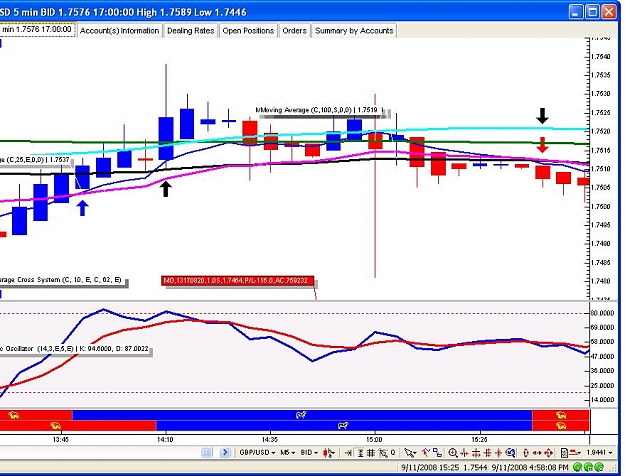Open the 1.9441 value dropdown in toolbar
The width and height of the screenshot is (625, 476).
[x=599, y=452]
